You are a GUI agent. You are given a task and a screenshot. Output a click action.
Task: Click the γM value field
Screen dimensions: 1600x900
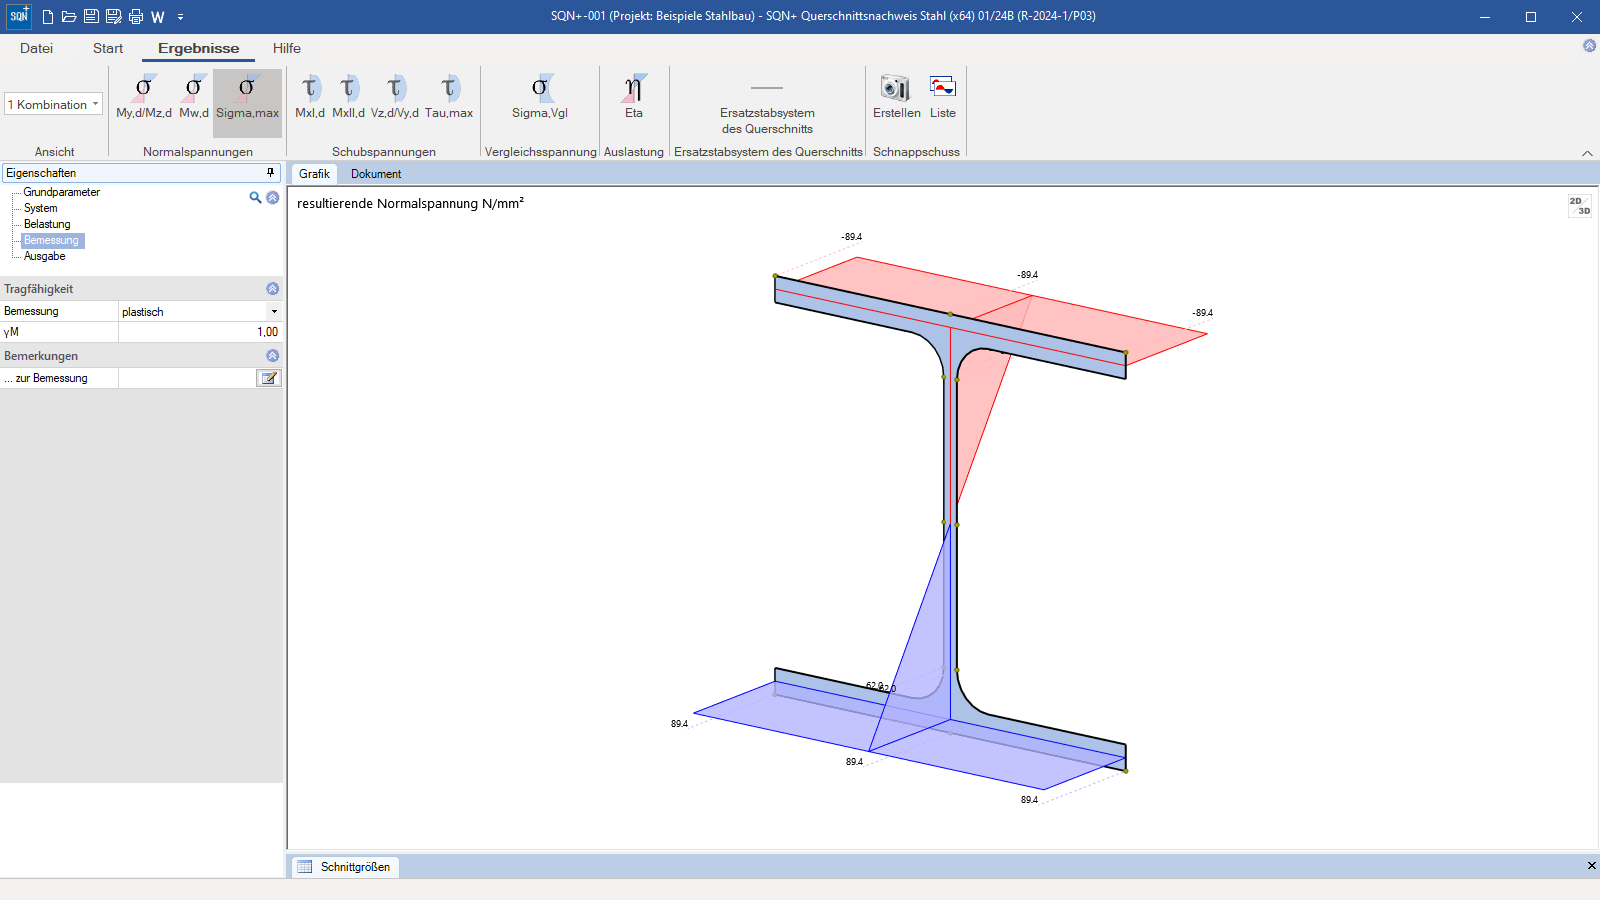click(x=200, y=332)
